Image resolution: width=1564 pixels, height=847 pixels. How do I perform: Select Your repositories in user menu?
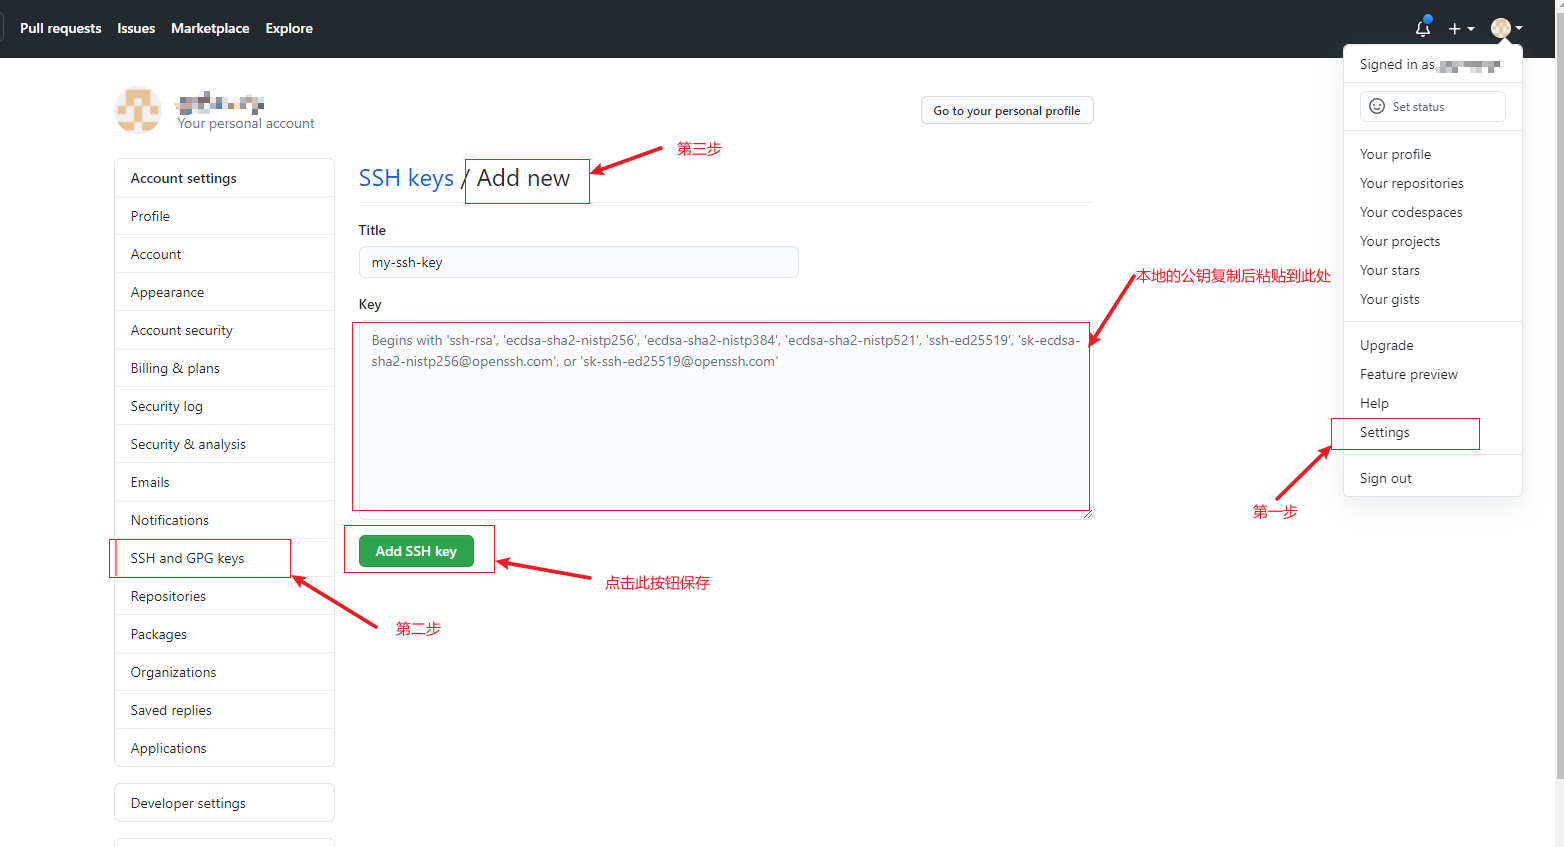[x=1411, y=184]
